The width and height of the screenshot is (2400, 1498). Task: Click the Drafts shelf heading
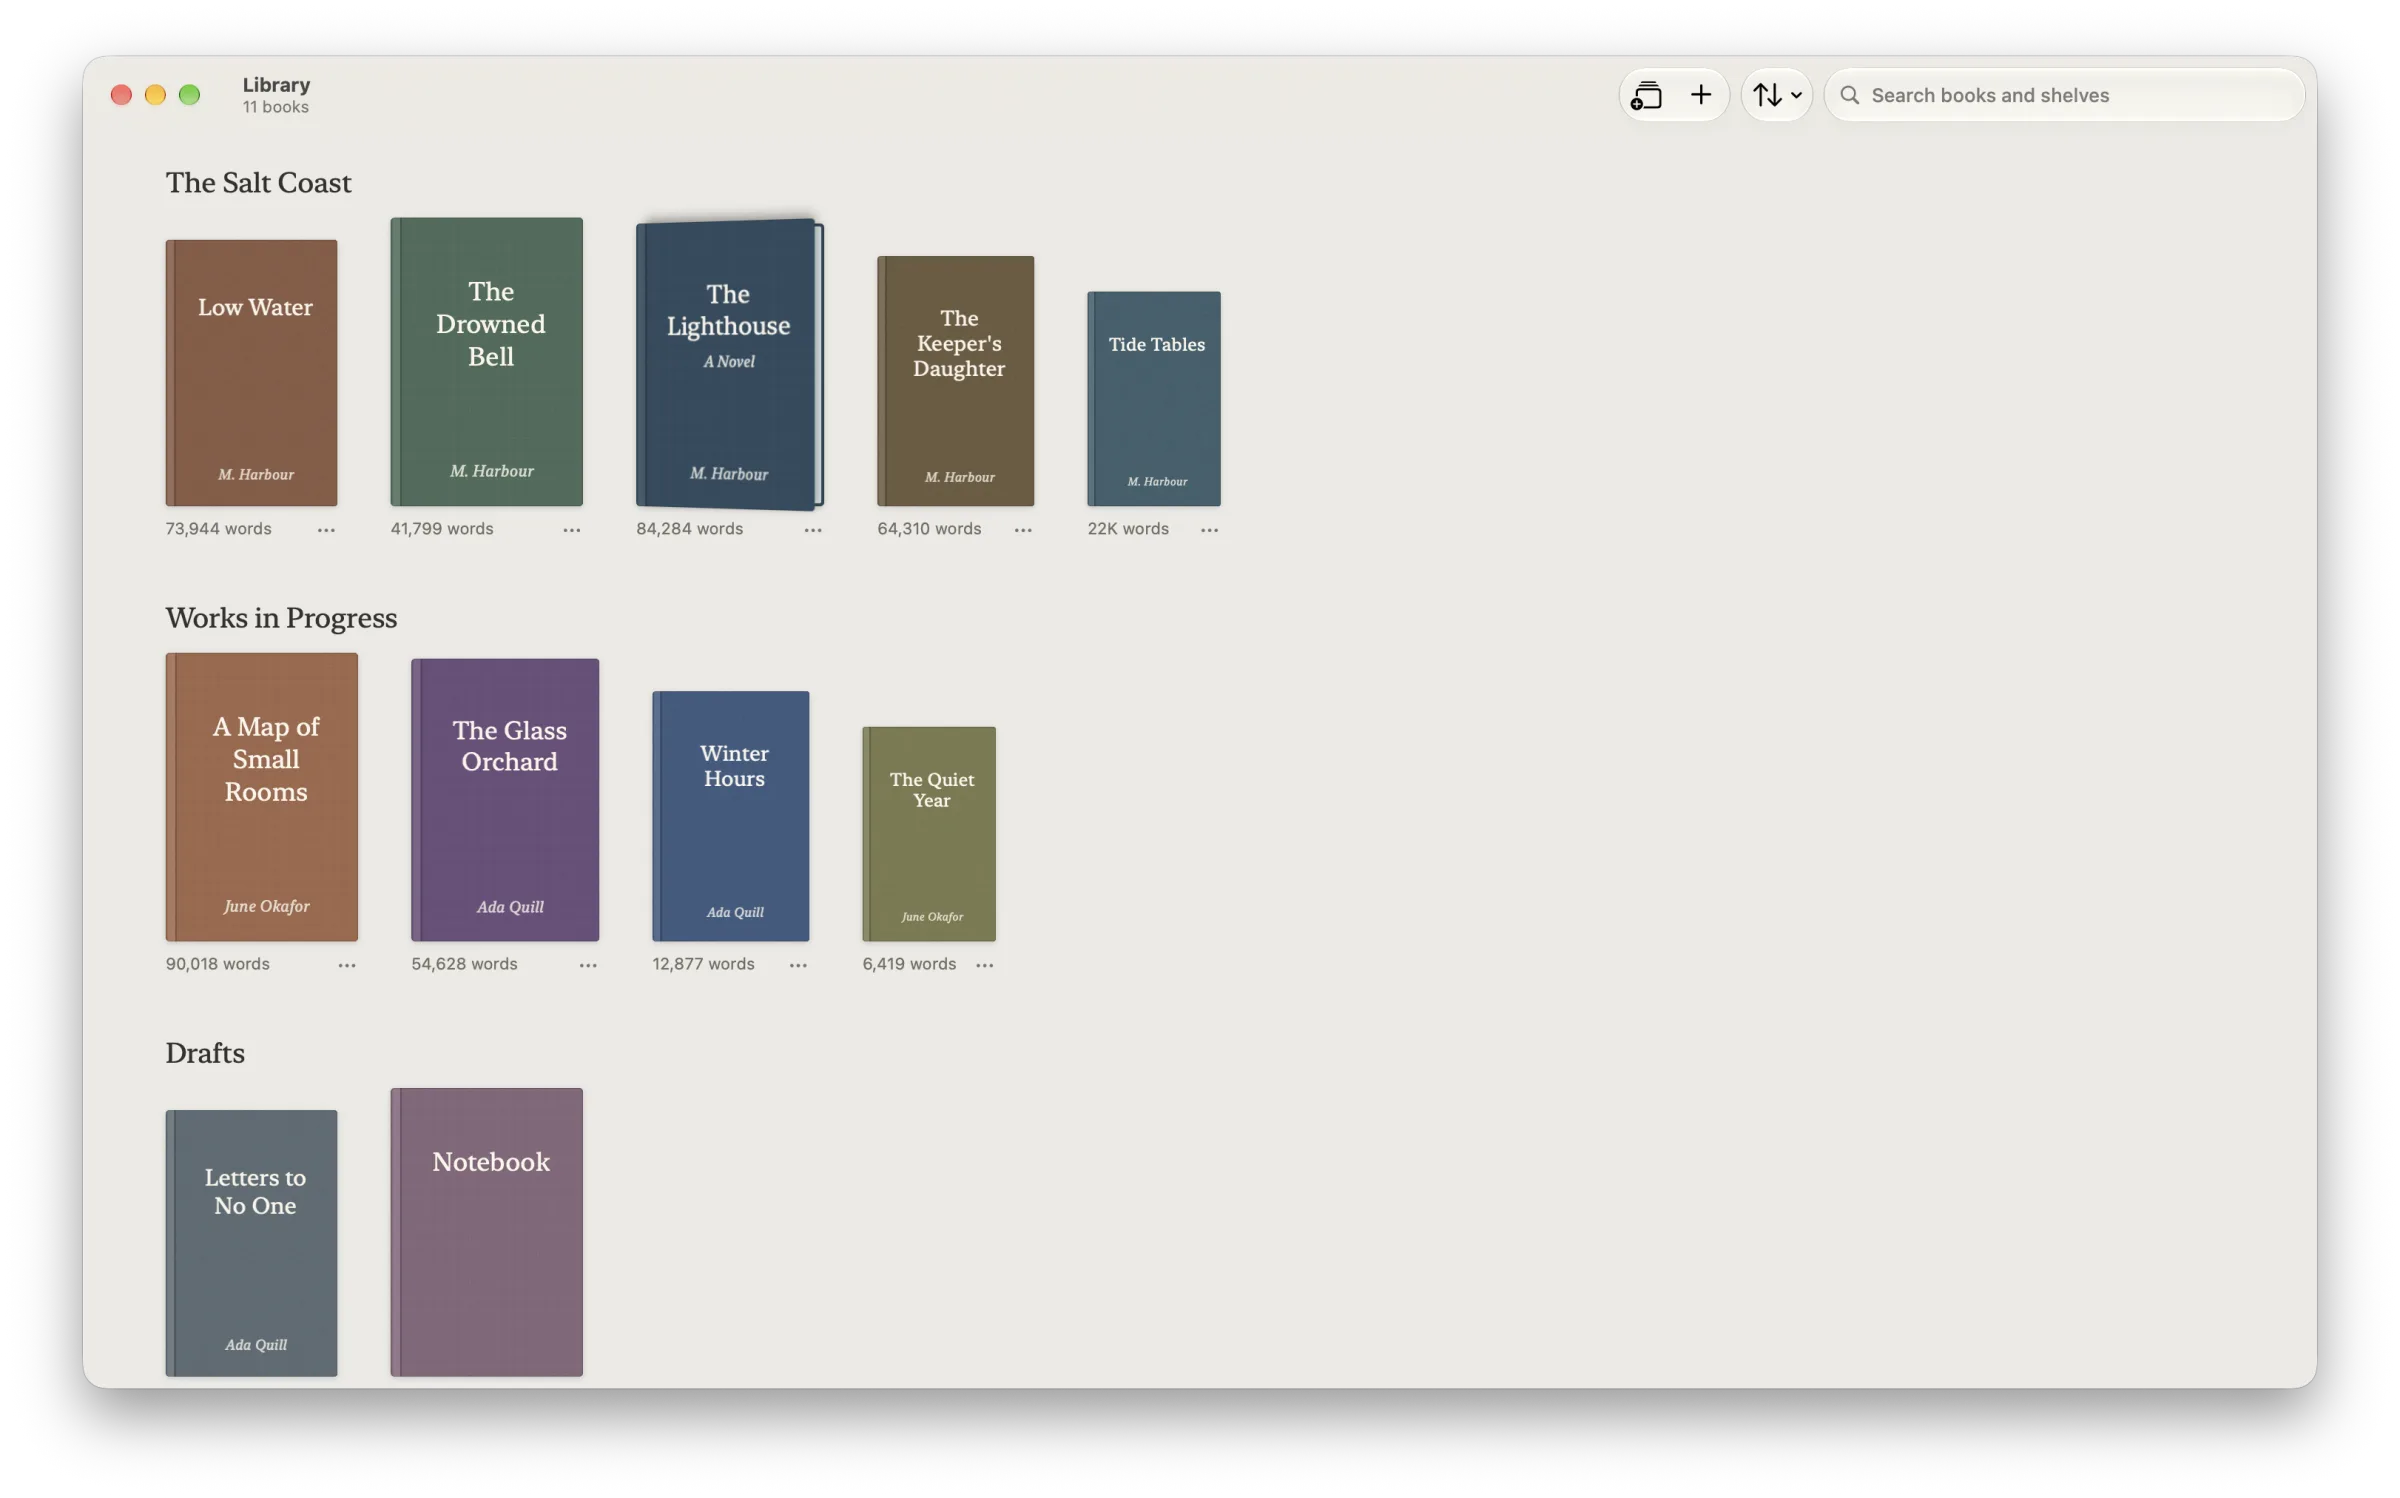[x=205, y=1053]
